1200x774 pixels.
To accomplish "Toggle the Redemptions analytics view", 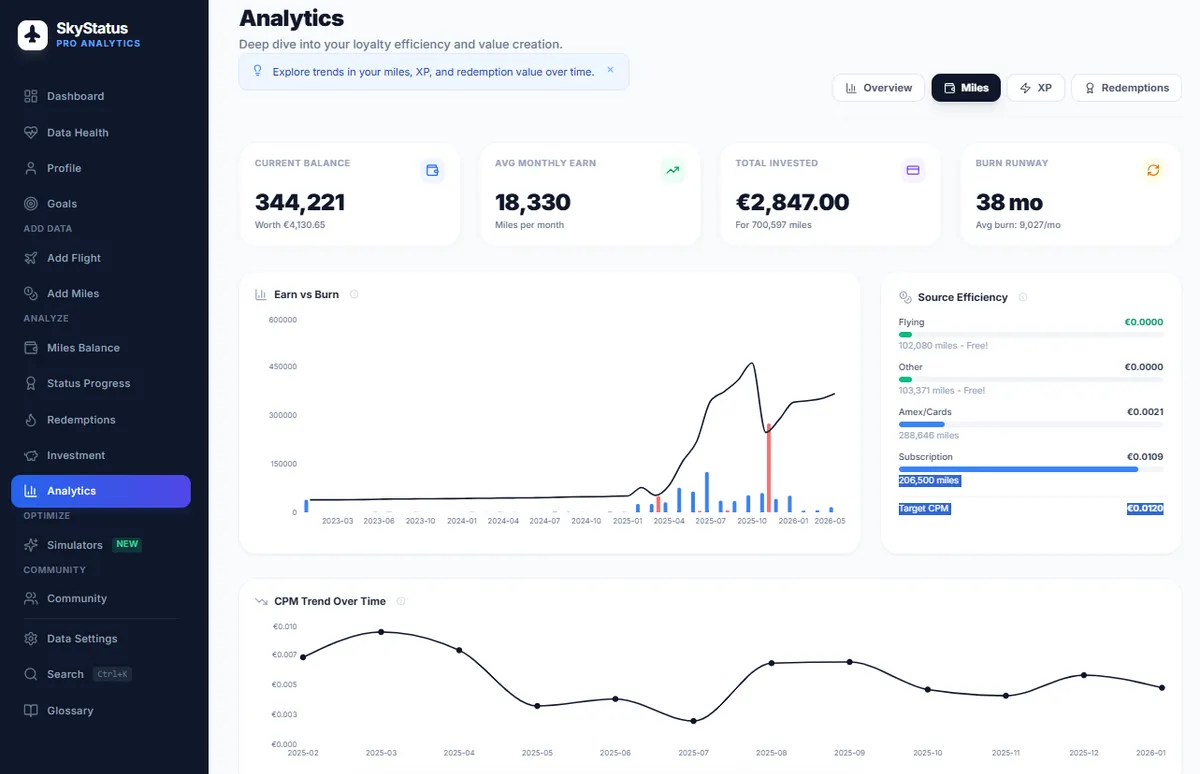I will [x=1126, y=88].
